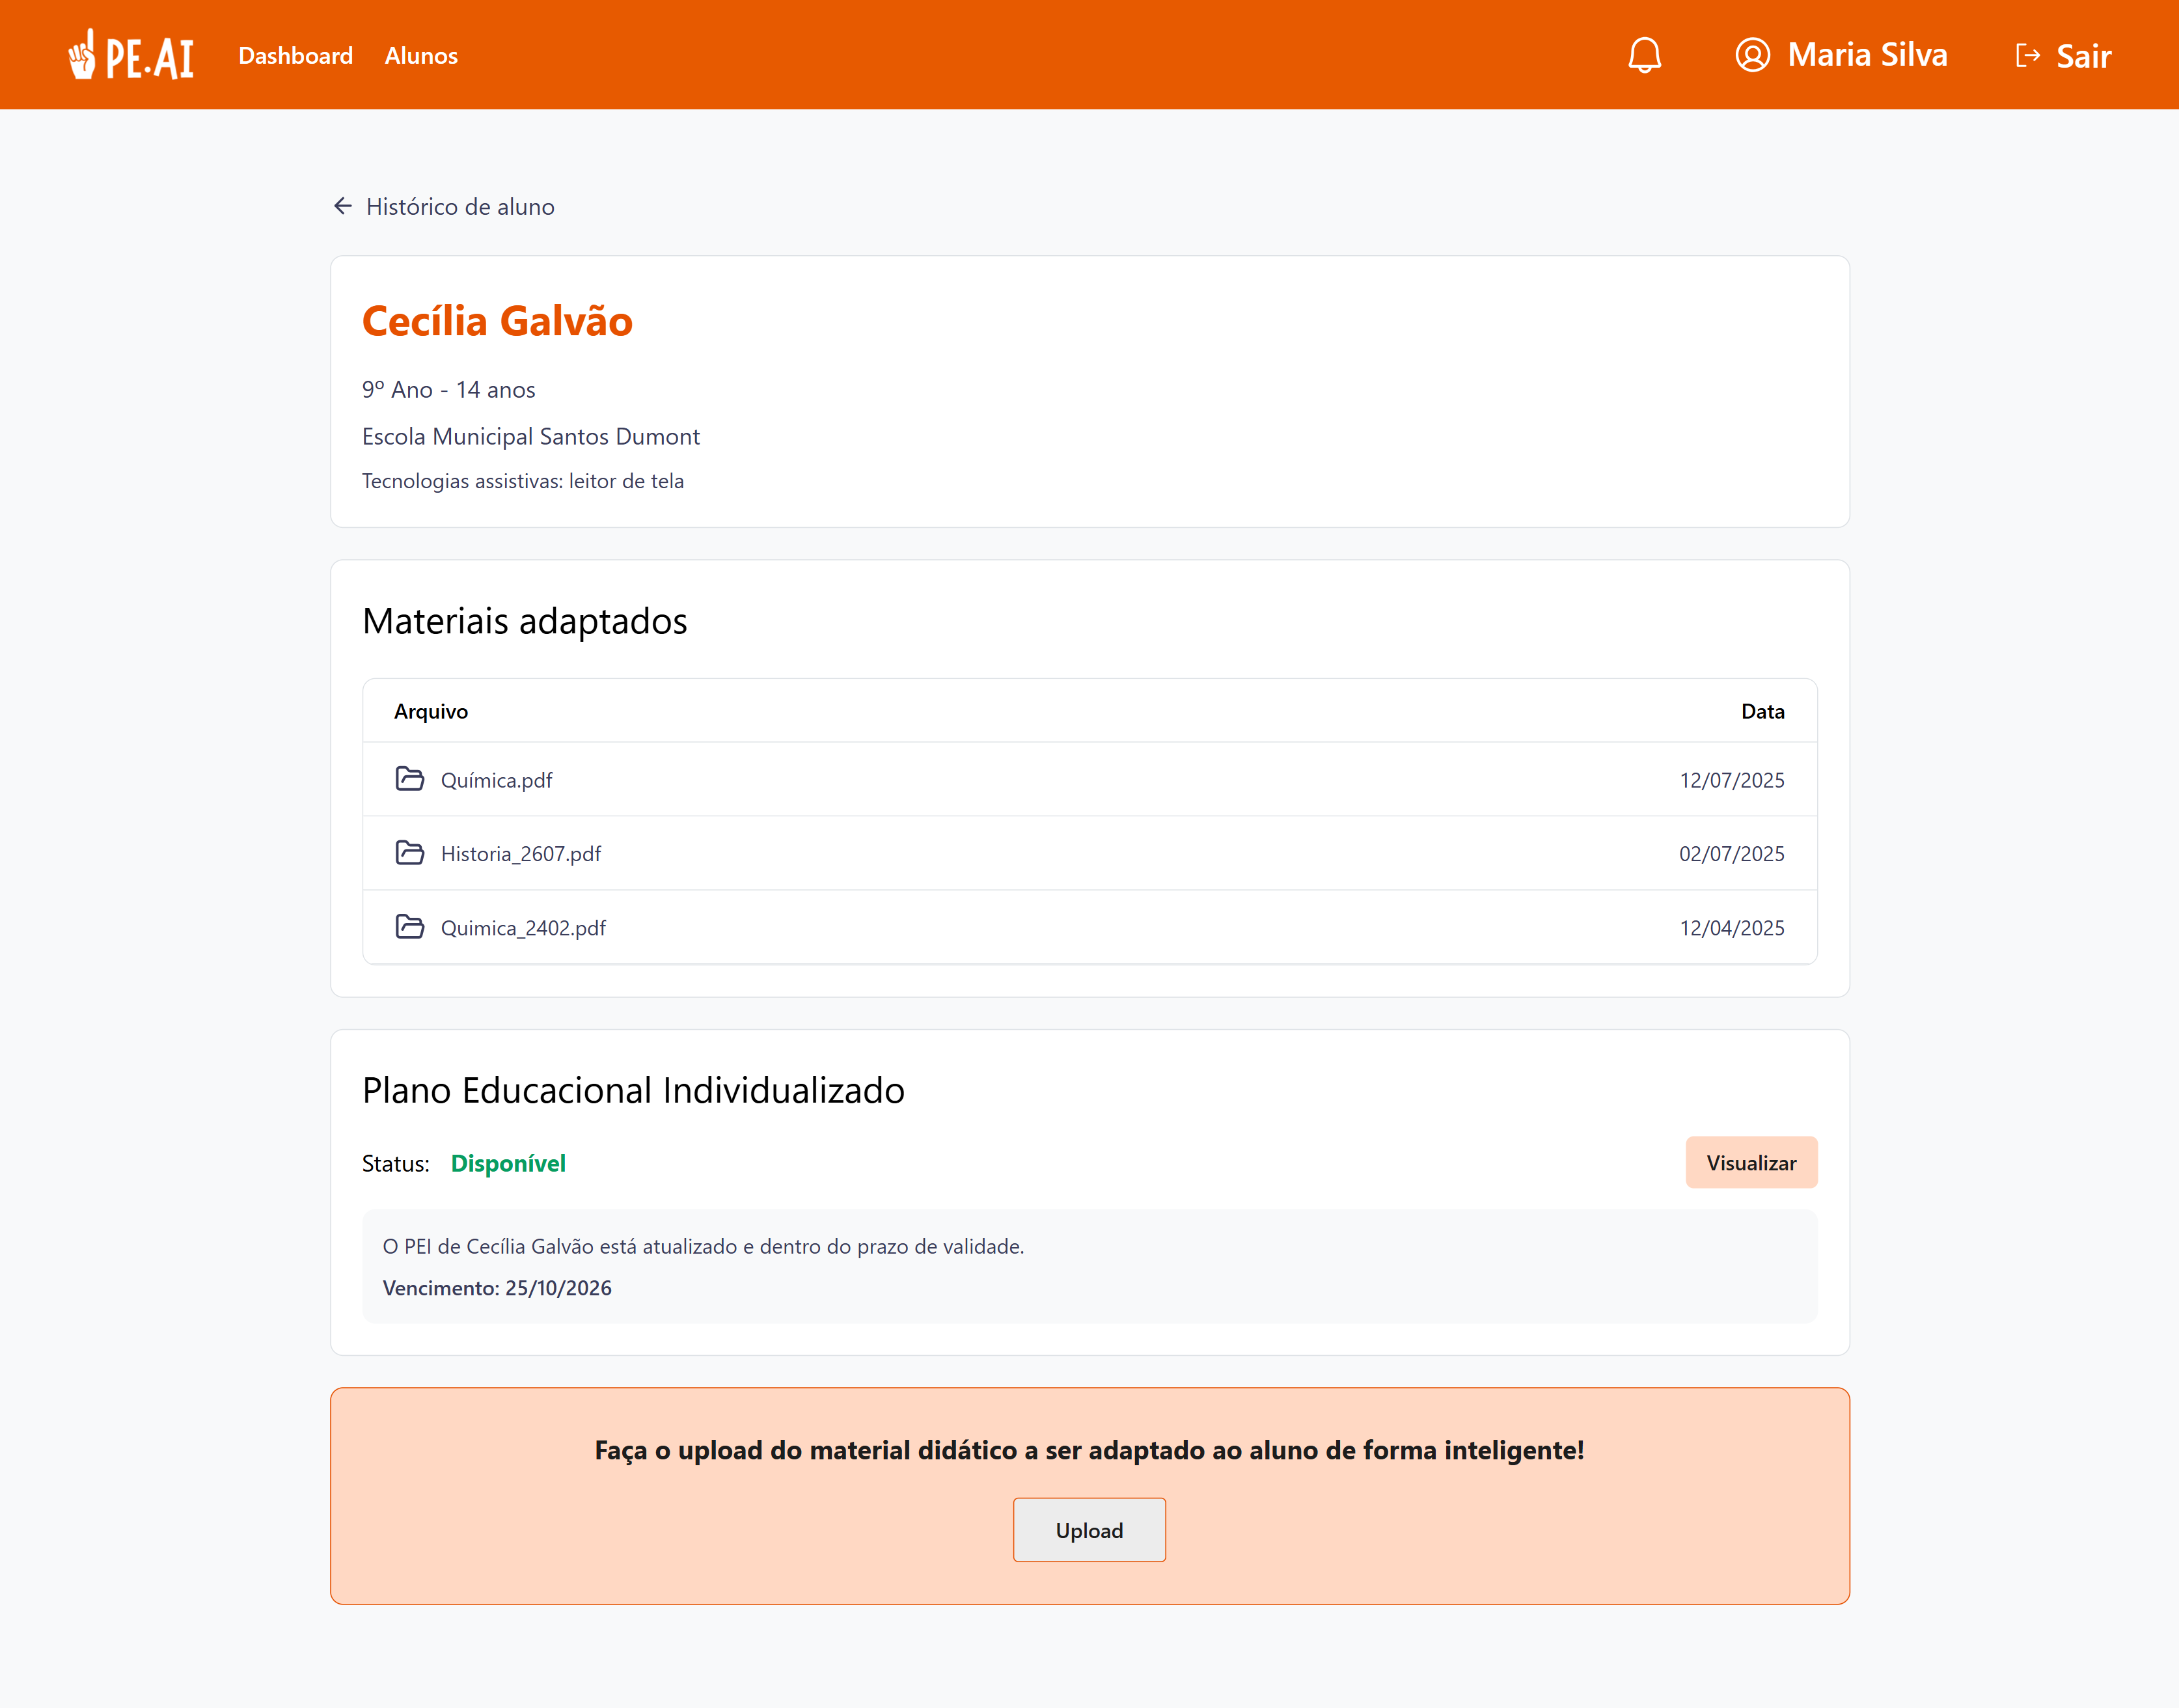
Task: Click Sair to log out
Action: click(2083, 56)
